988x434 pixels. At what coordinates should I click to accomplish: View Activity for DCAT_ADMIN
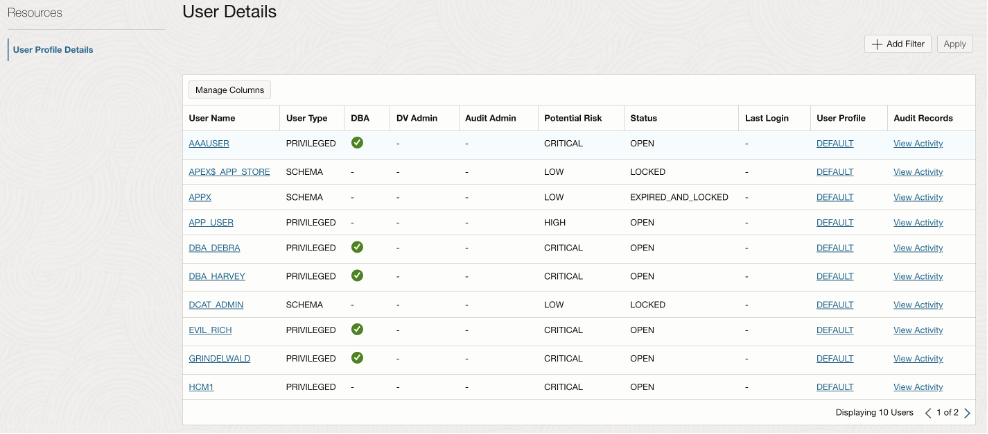[x=918, y=305]
